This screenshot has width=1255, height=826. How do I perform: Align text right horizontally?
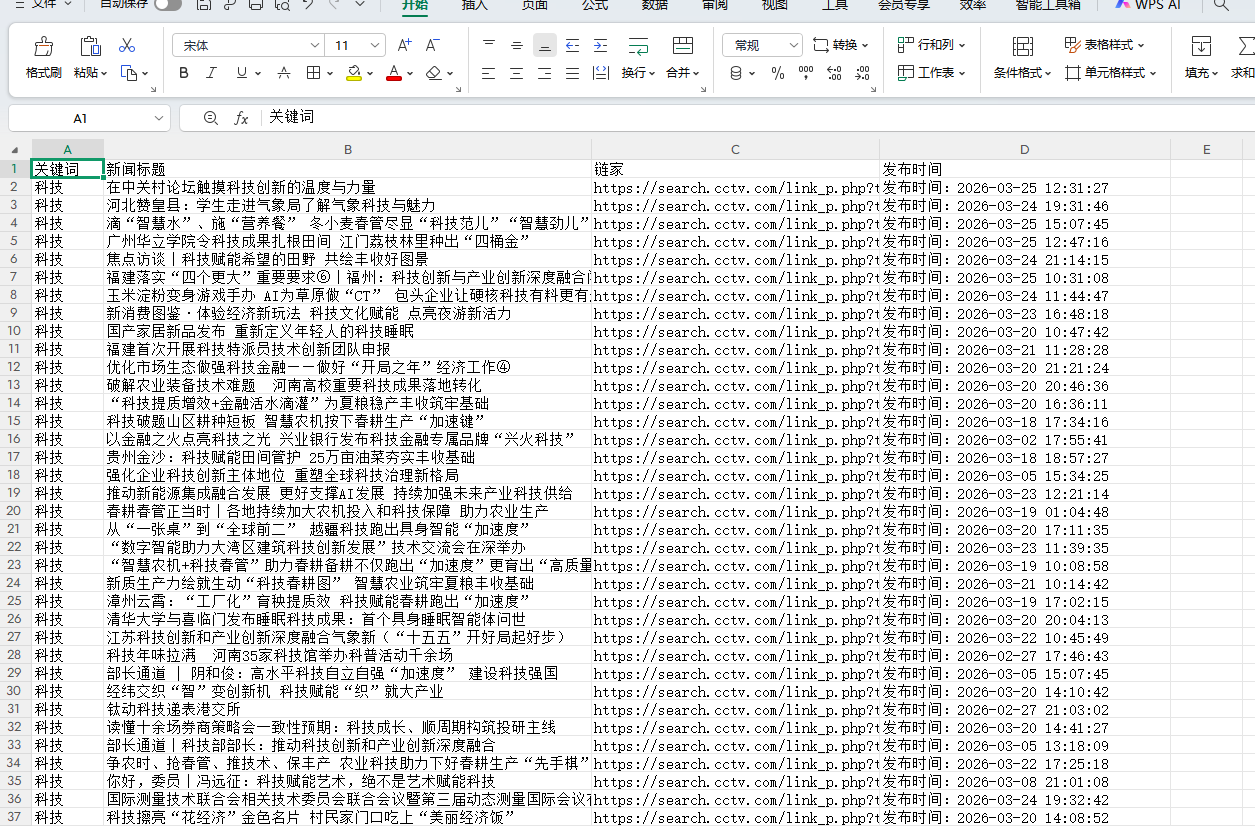544,73
